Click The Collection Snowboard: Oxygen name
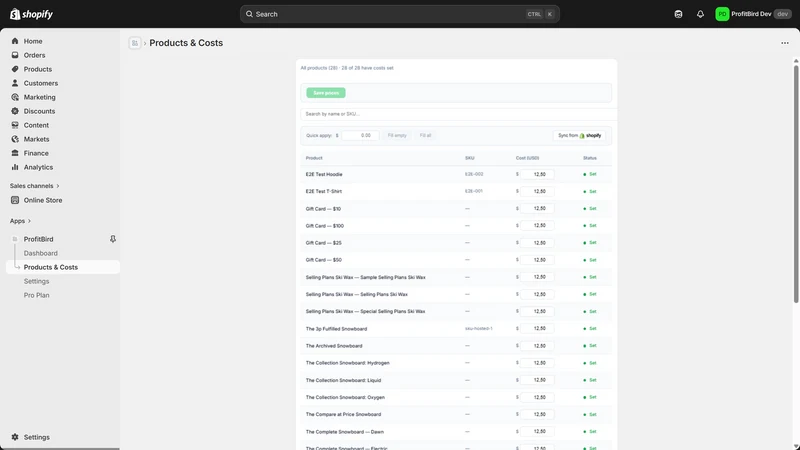Viewport: 800px width, 450px height. click(x=345, y=397)
